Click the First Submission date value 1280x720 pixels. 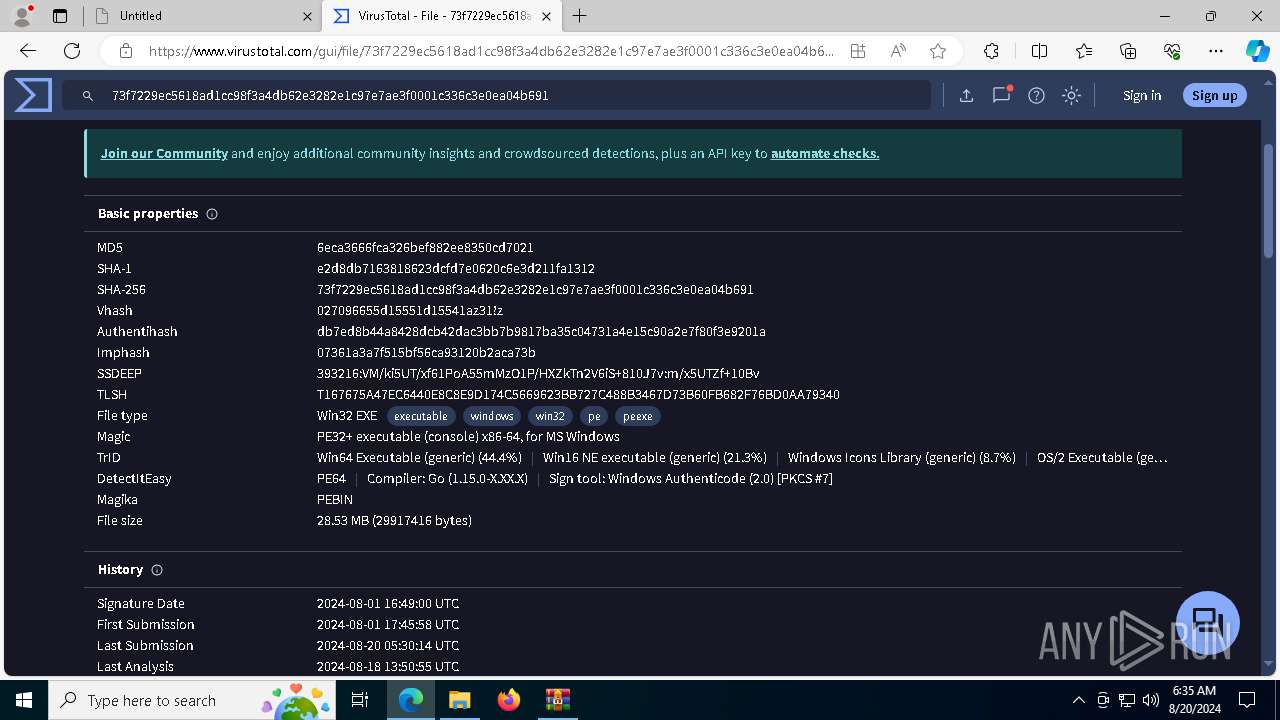pyautogui.click(x=388, y=625)
